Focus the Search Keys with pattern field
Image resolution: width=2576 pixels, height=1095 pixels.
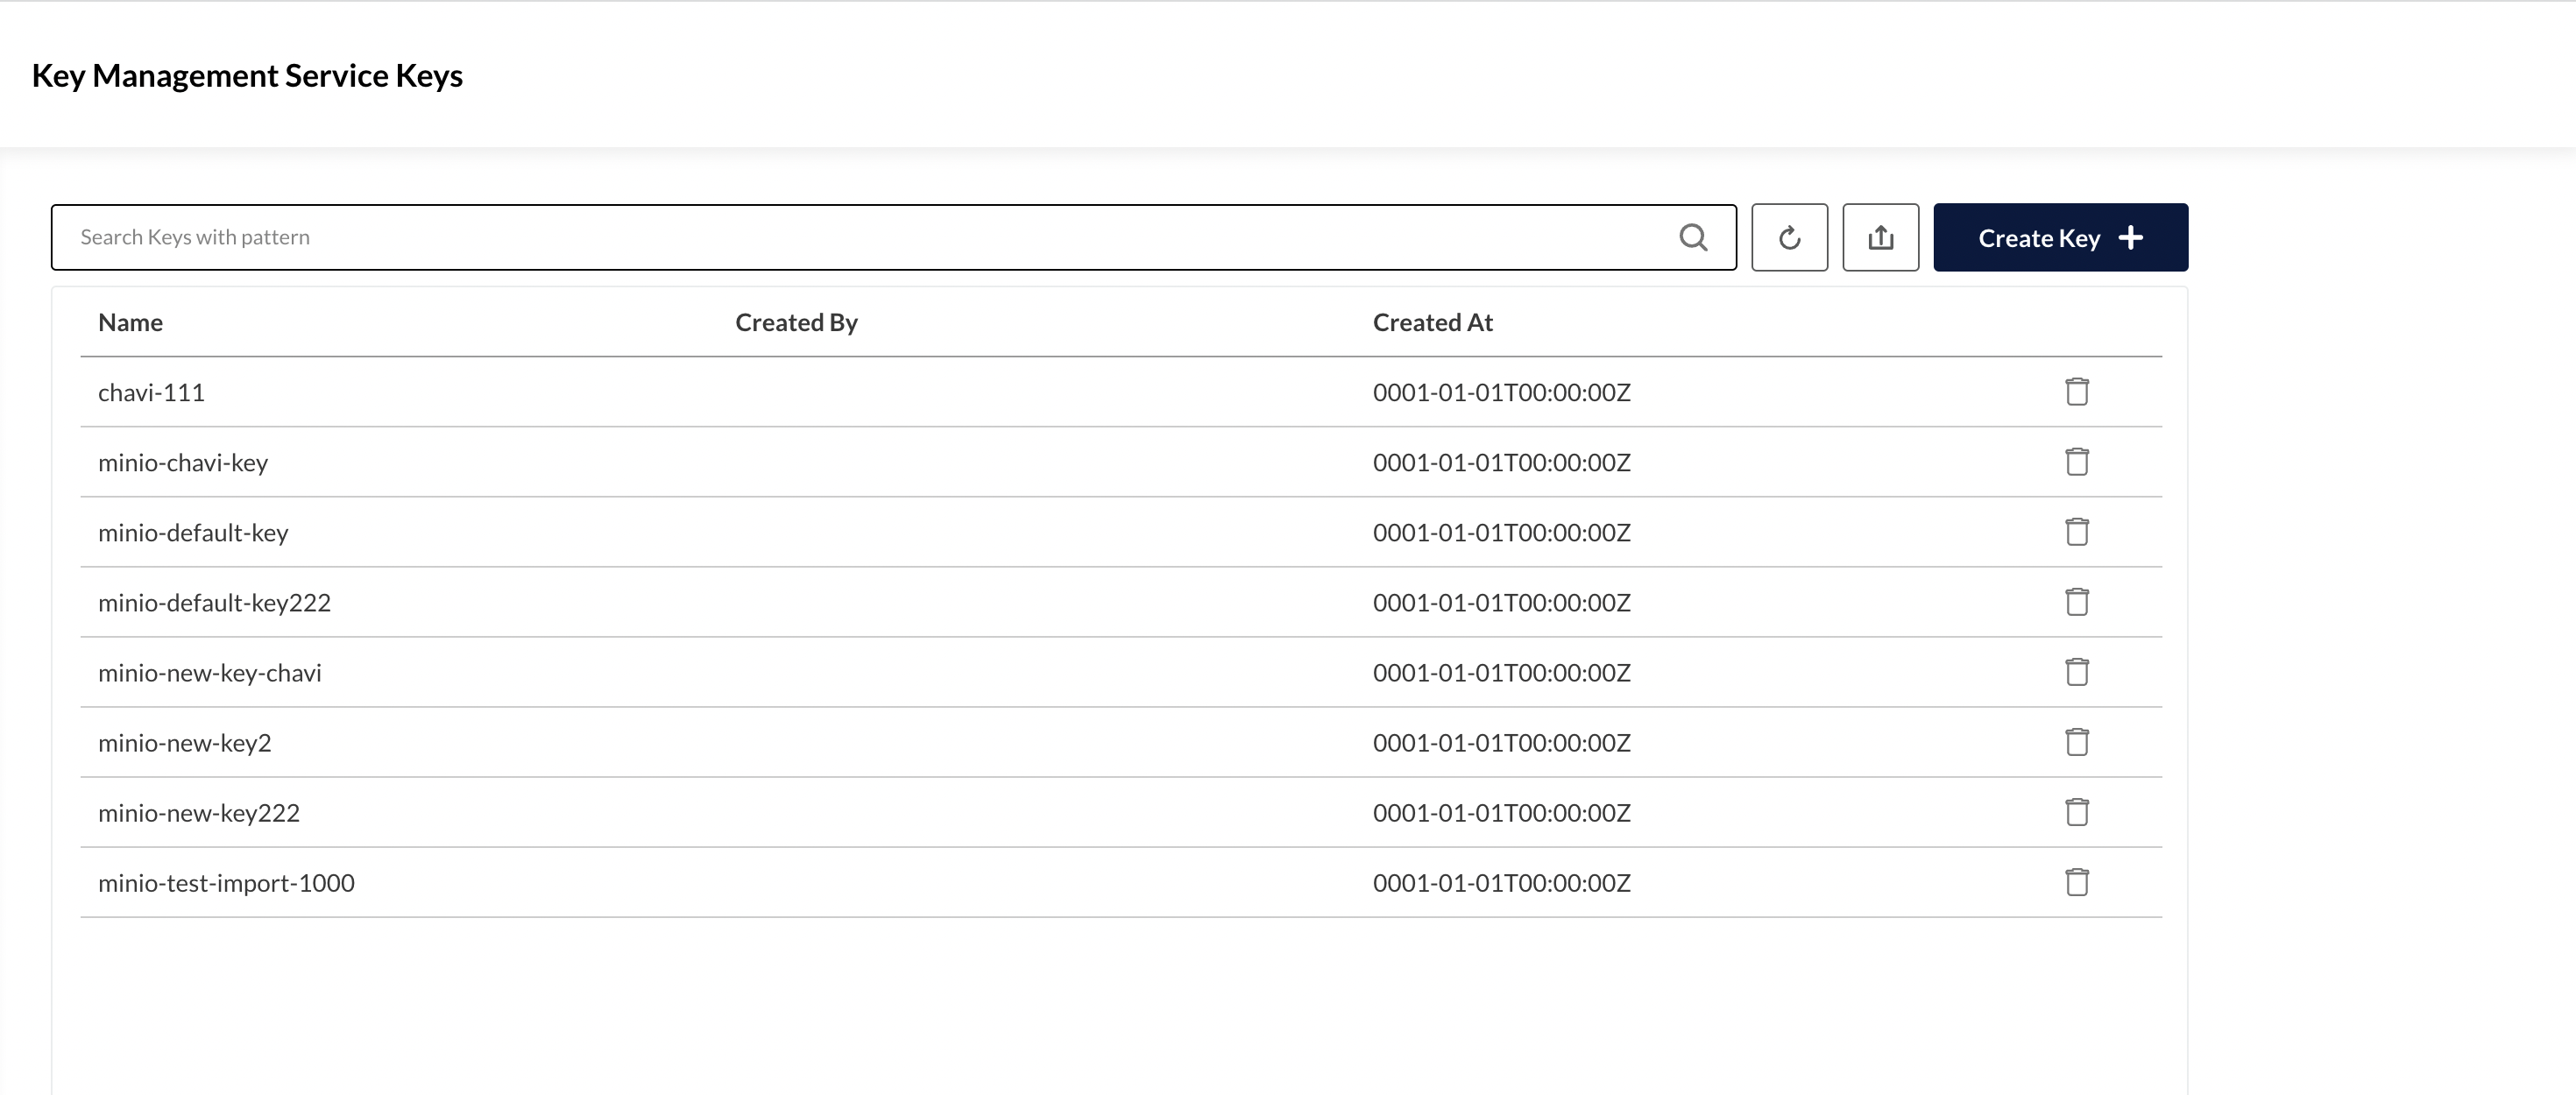click(x=860, y=238)
